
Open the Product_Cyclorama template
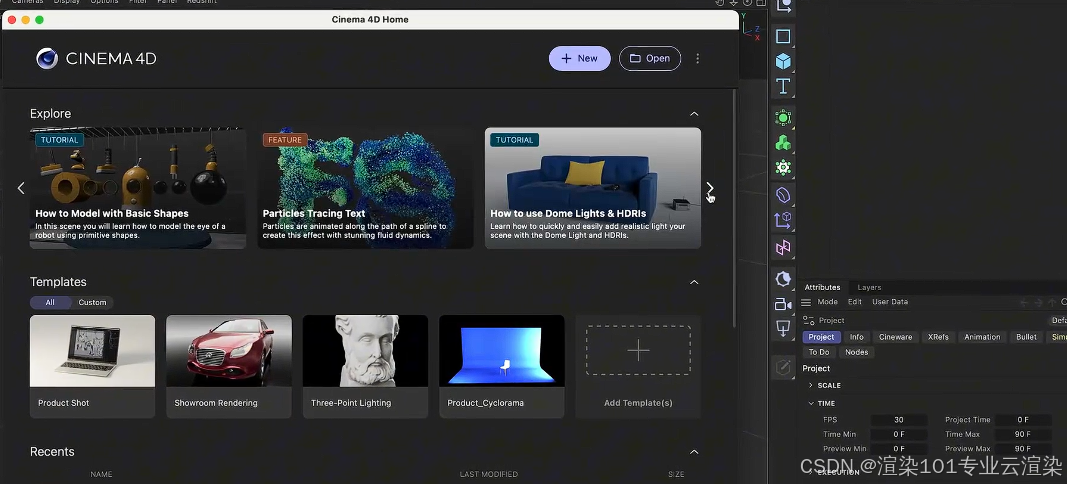502,366
